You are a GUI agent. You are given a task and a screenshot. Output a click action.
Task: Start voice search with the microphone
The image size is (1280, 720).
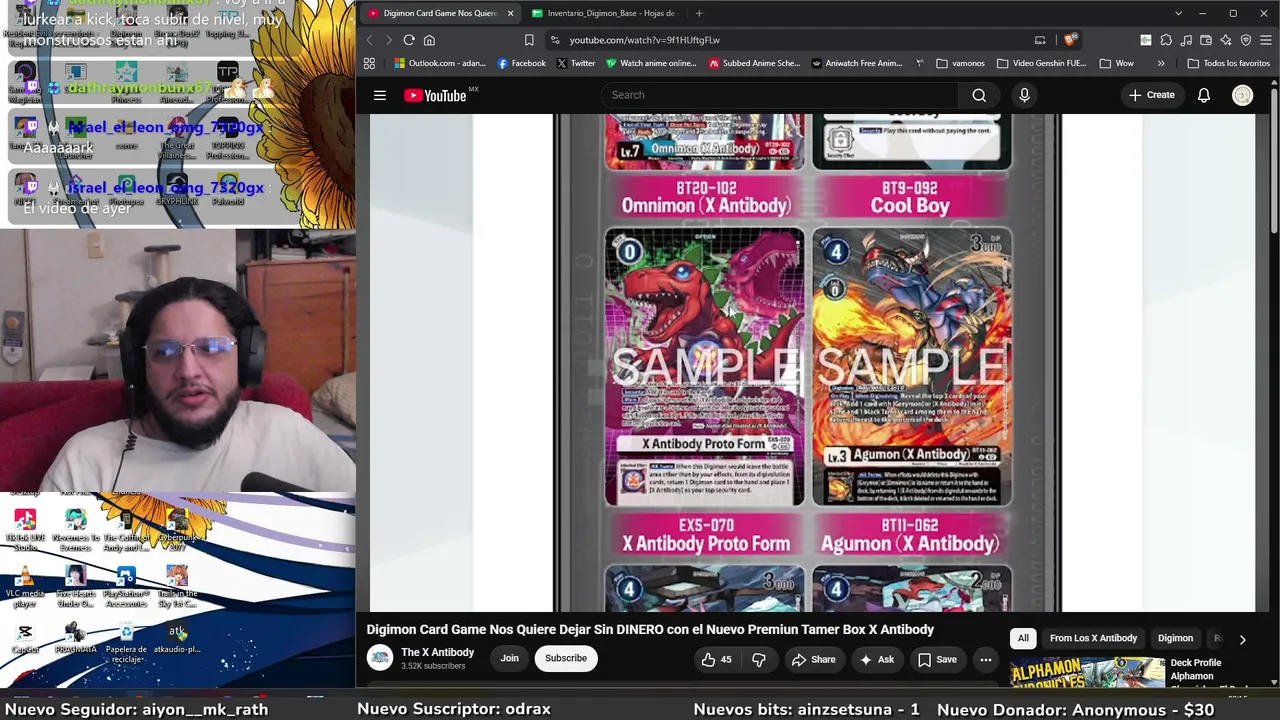(1024, 95)
